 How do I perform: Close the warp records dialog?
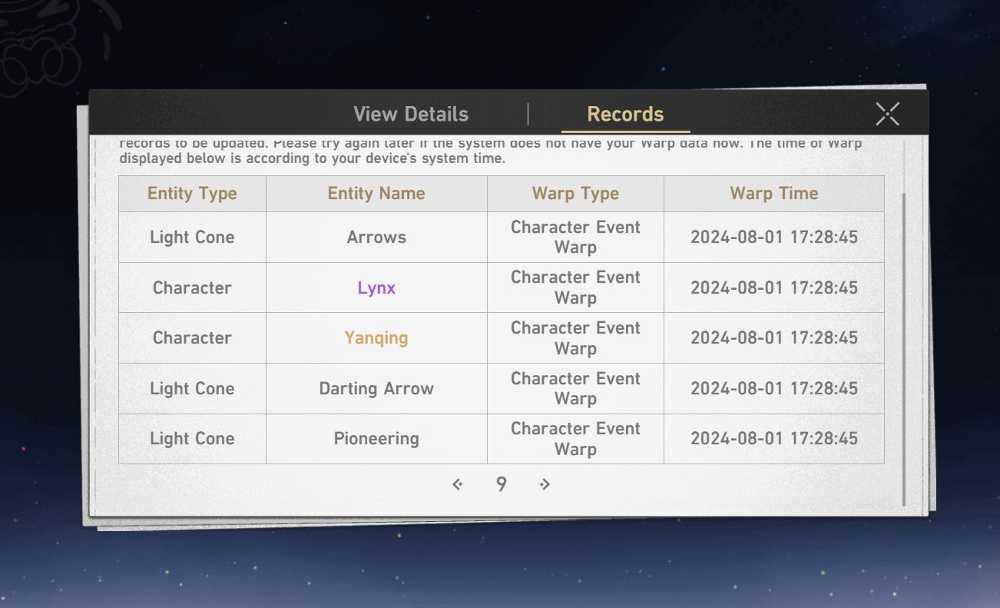coord(887,114)
